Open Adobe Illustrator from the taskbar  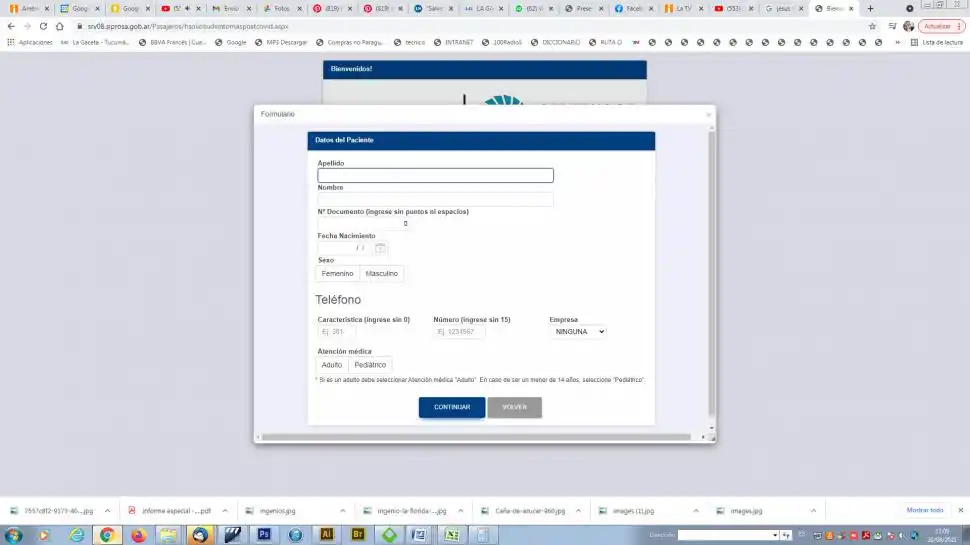pos(326,535)
